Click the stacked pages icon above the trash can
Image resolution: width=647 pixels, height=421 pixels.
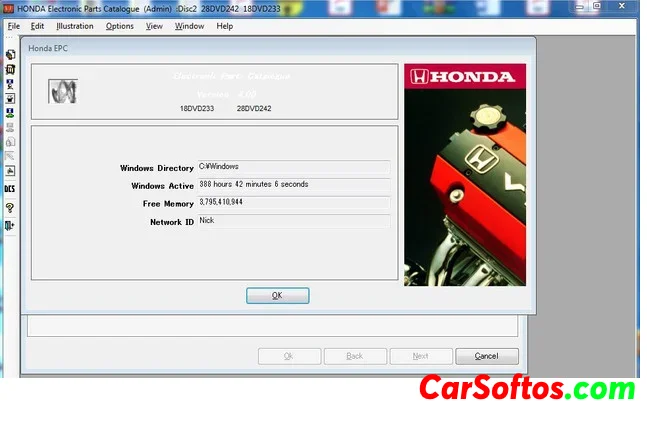click(x=10, y=54)
